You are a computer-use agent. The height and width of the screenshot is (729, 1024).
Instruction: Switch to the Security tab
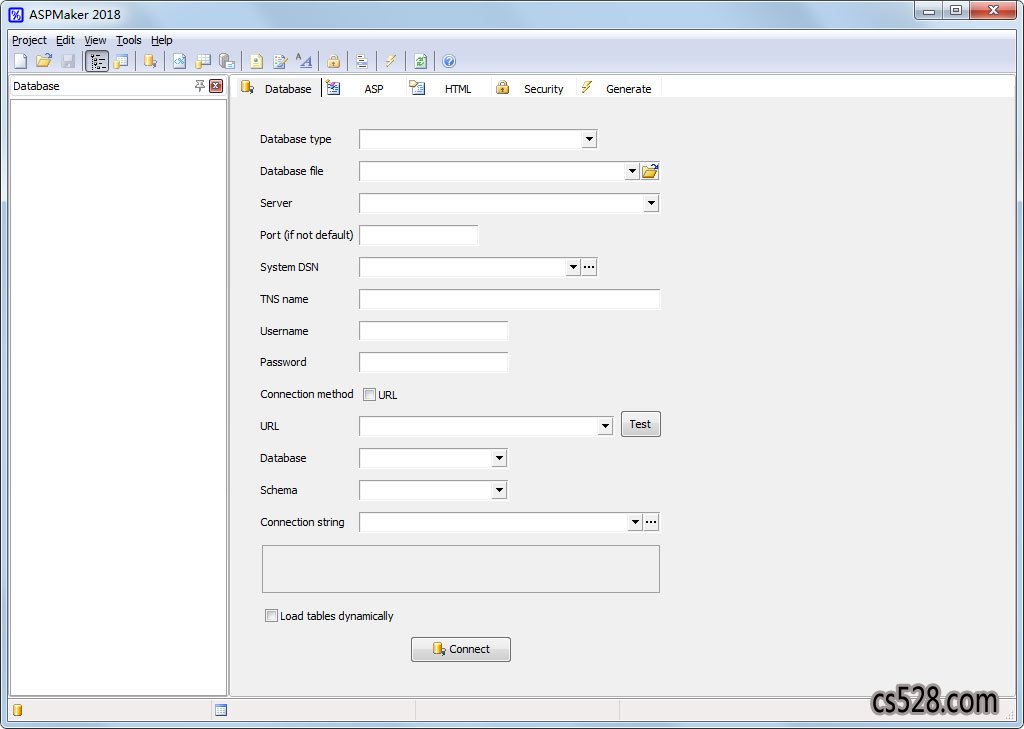[532, 89]
